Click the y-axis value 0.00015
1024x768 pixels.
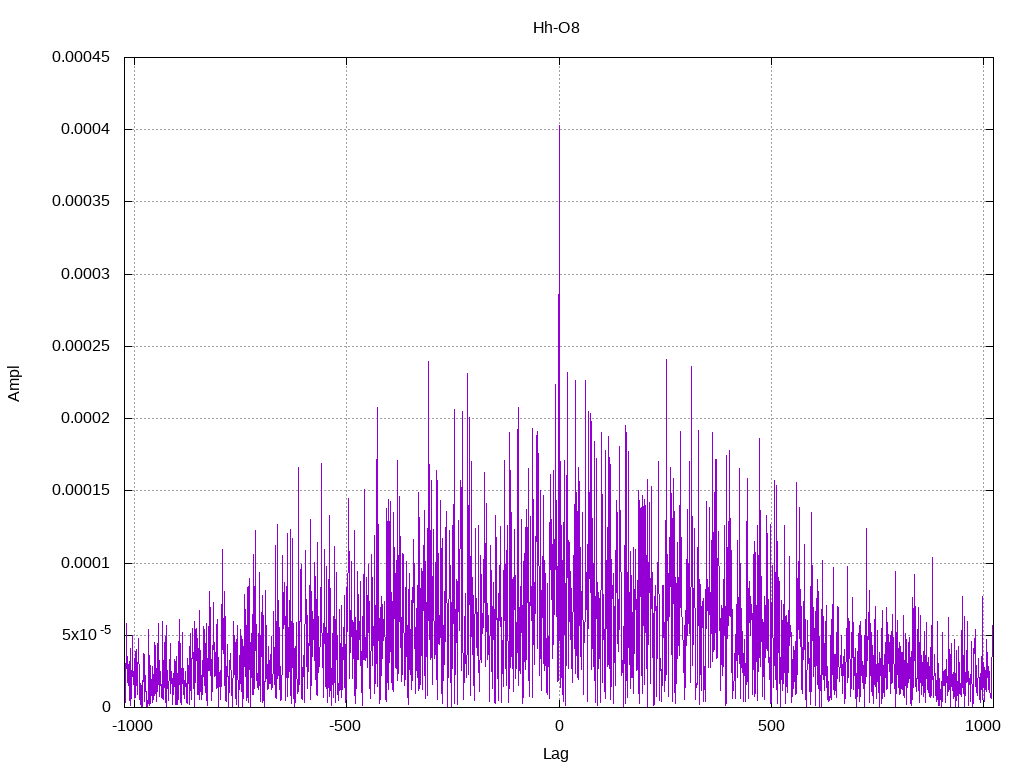pos(81,490)
